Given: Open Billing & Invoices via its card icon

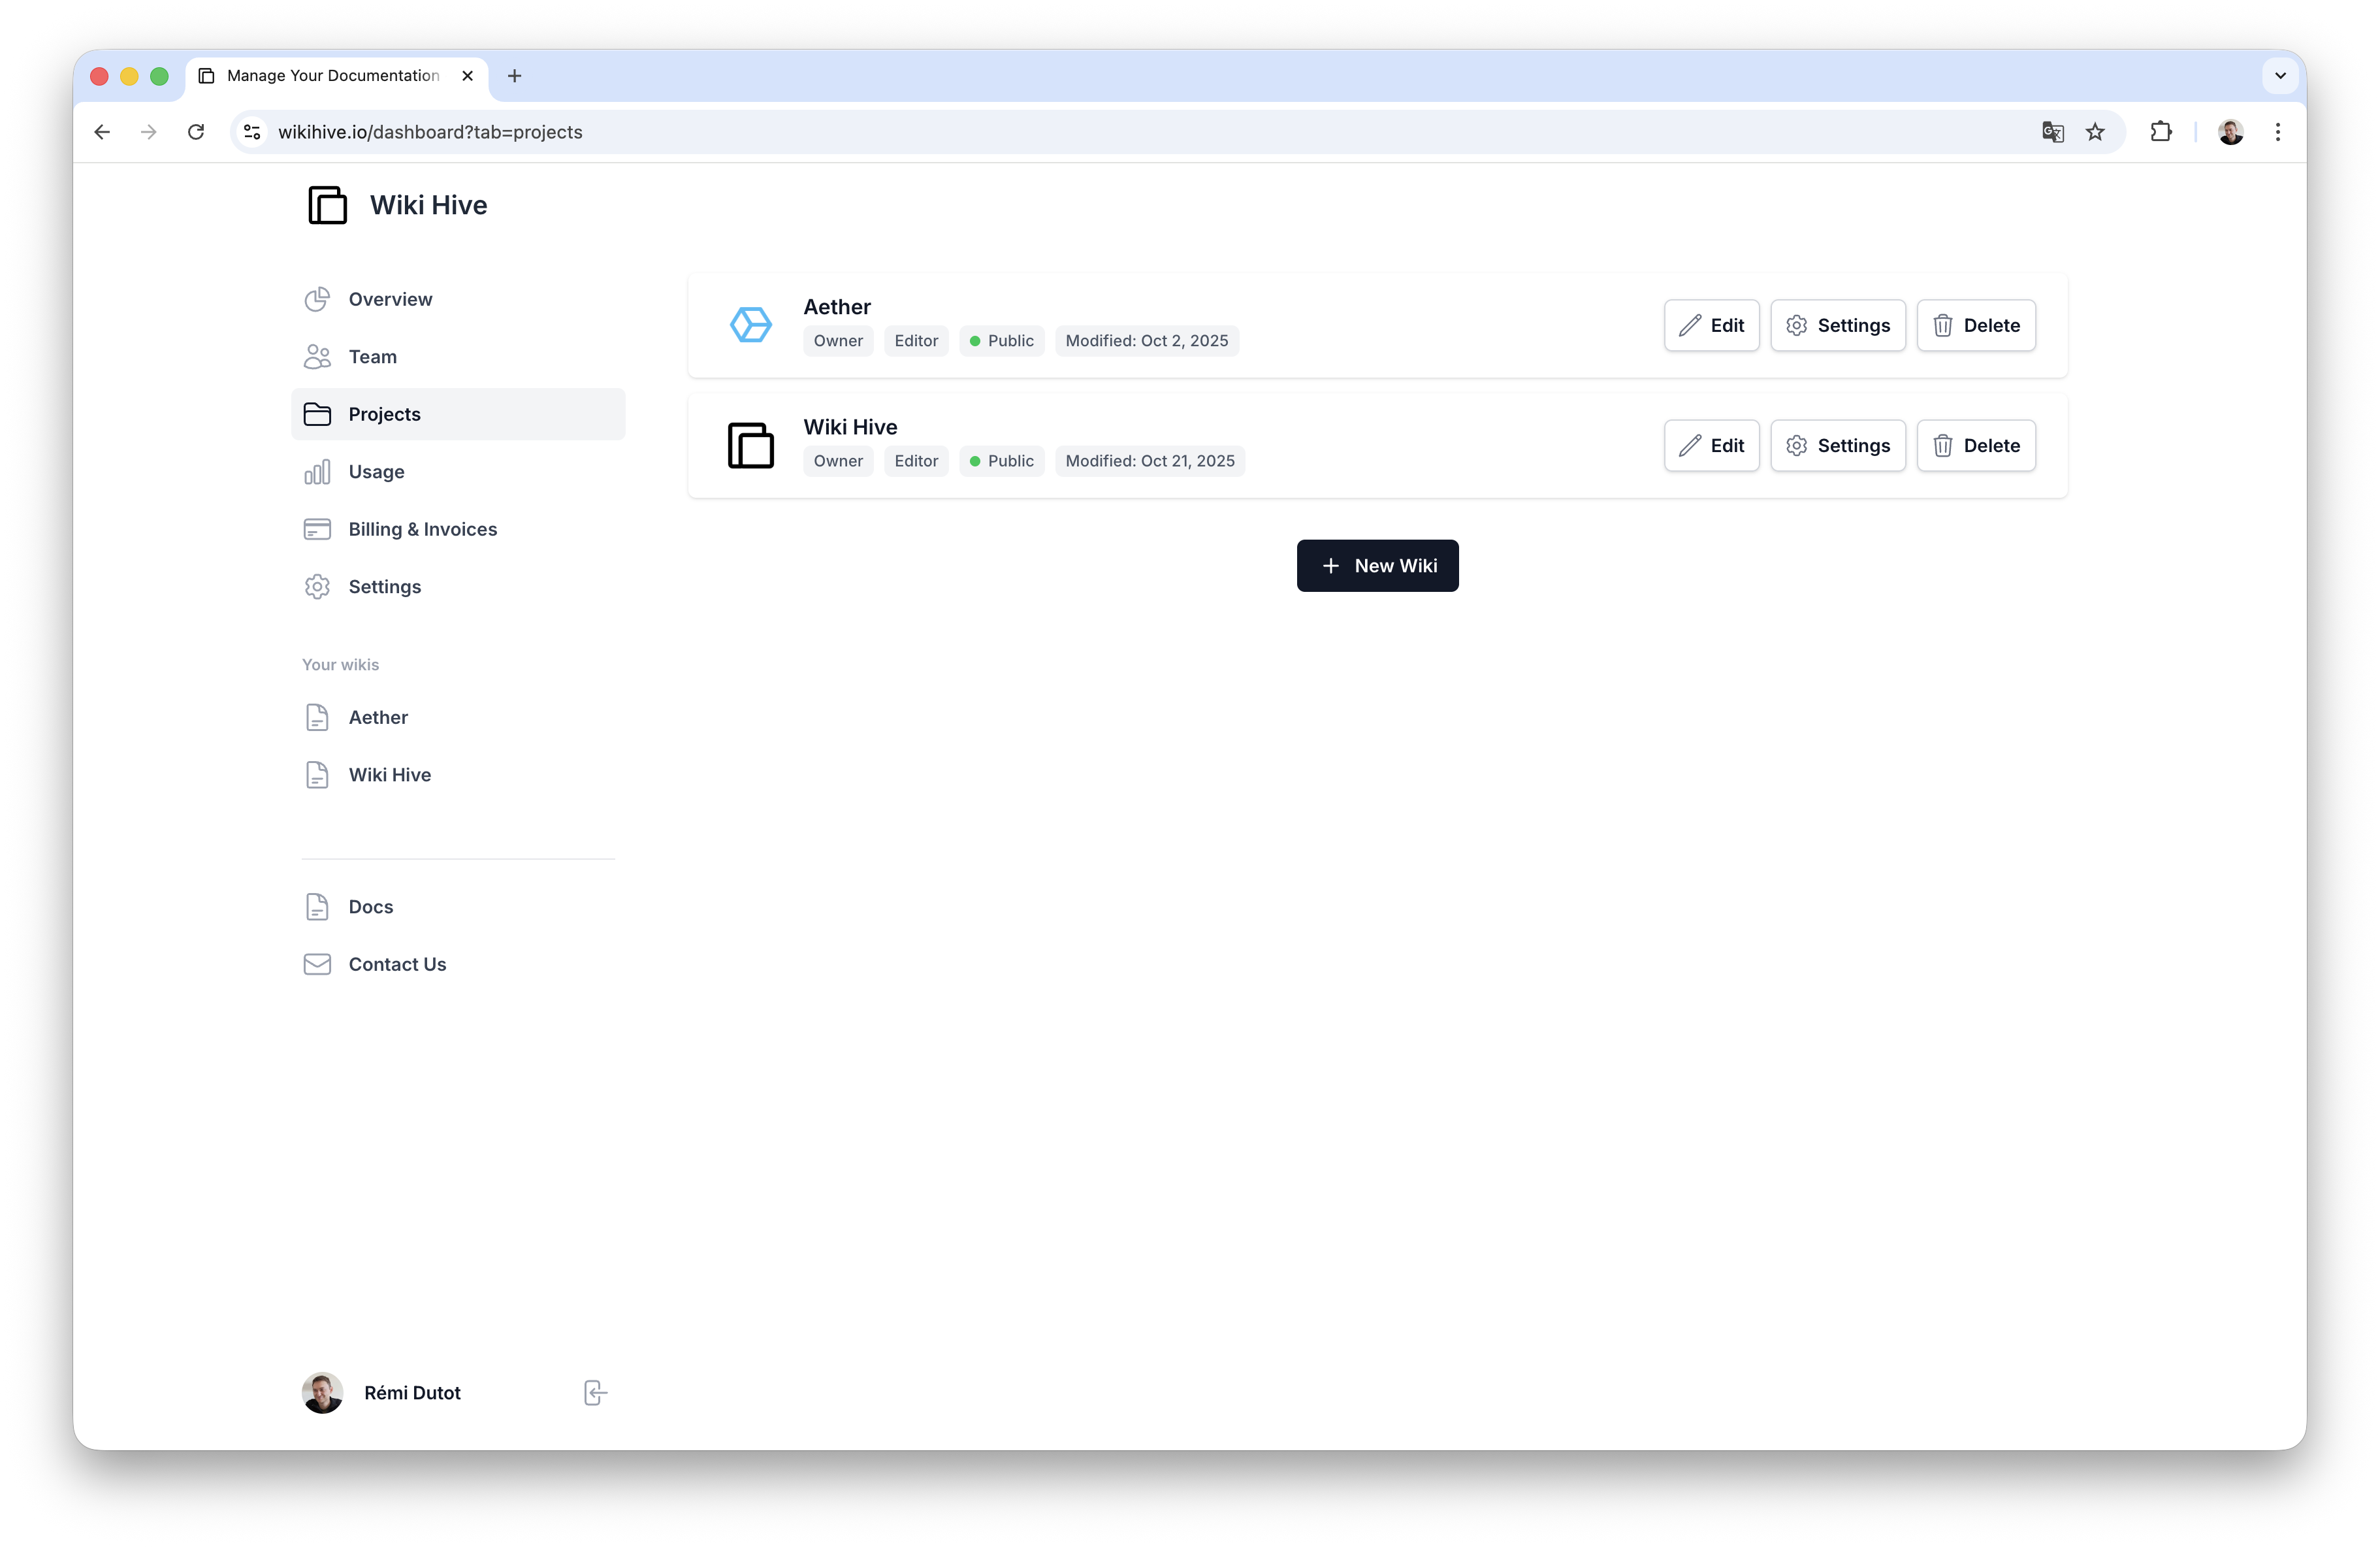Looking at the screenshot, I should tap(317, 529).
